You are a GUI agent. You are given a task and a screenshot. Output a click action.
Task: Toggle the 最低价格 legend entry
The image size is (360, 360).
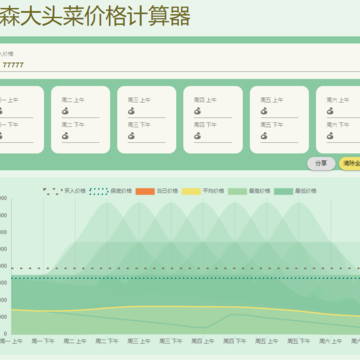(x=295, y=191)
